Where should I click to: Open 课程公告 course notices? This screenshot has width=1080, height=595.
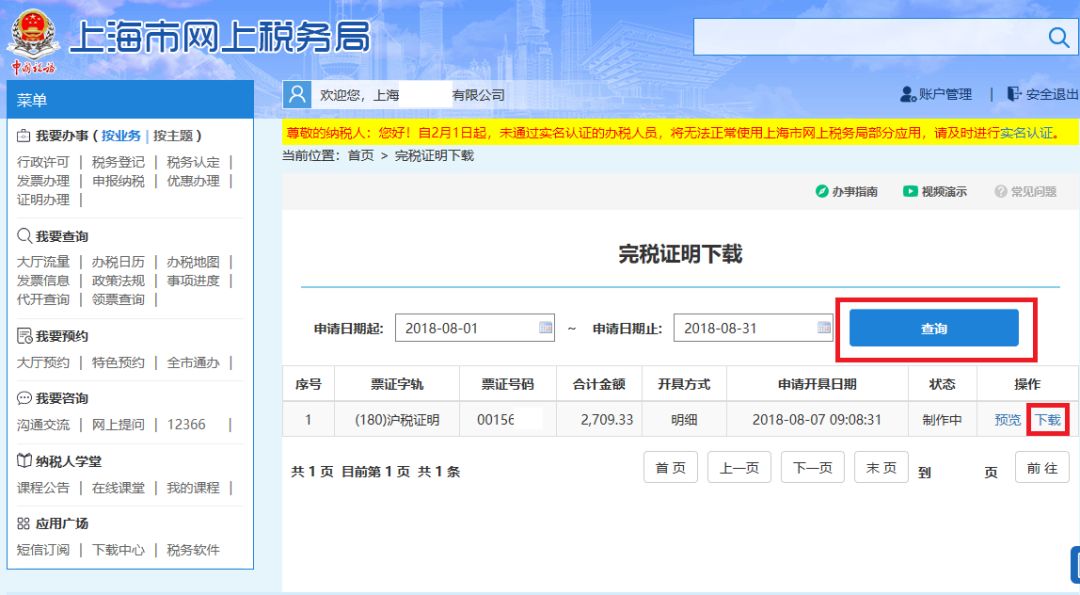click(x=43, y=488)
